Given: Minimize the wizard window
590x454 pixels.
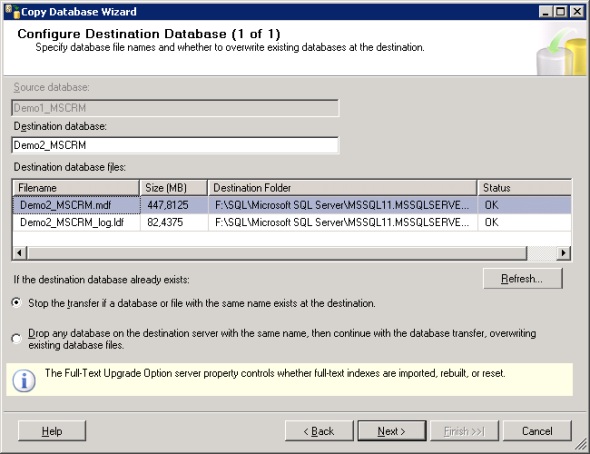Looking at the screenshot, I should [x=546, y=12].
